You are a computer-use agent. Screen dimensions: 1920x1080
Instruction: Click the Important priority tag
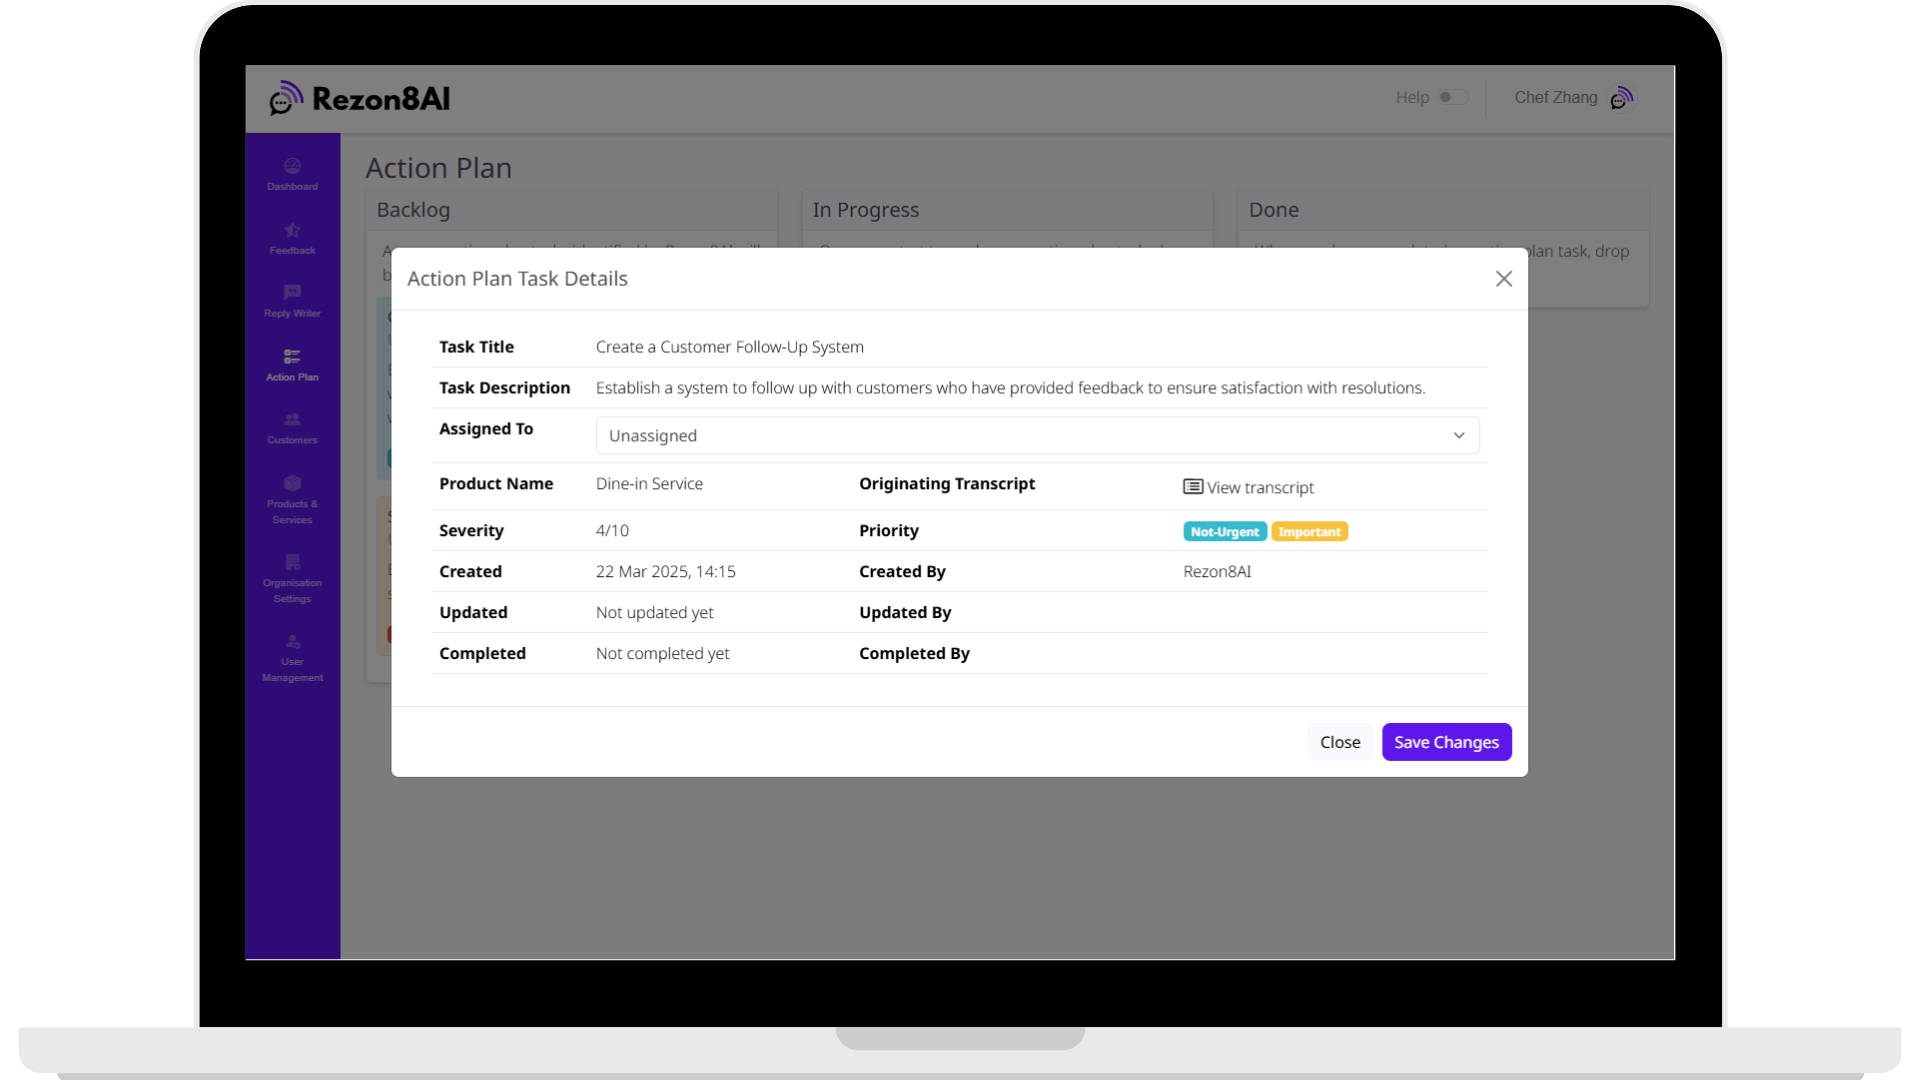pos(1309,531)
